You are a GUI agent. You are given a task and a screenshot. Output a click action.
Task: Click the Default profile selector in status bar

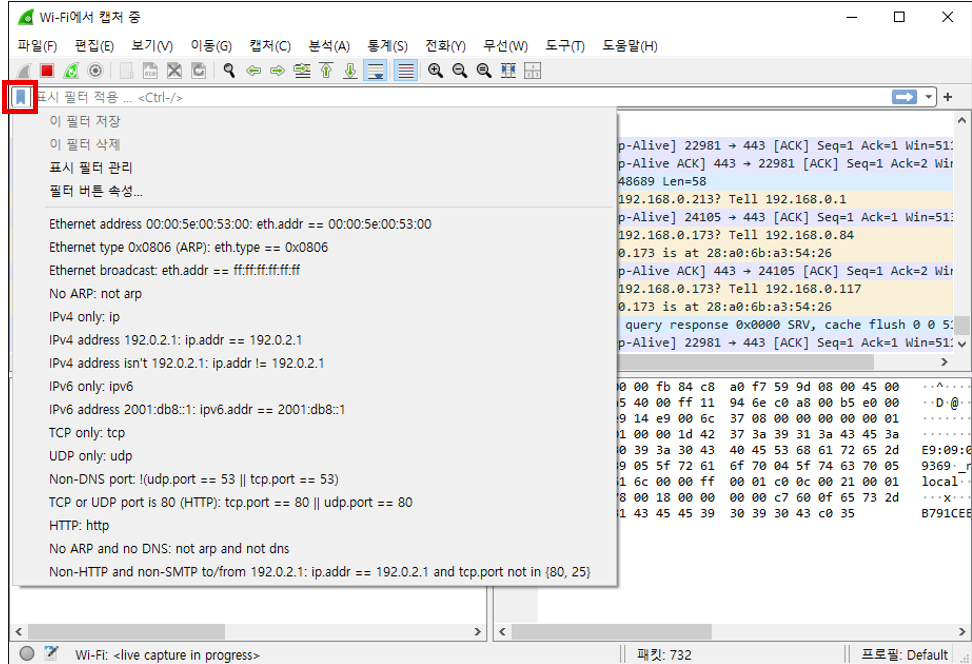click(x=905, y=654)
